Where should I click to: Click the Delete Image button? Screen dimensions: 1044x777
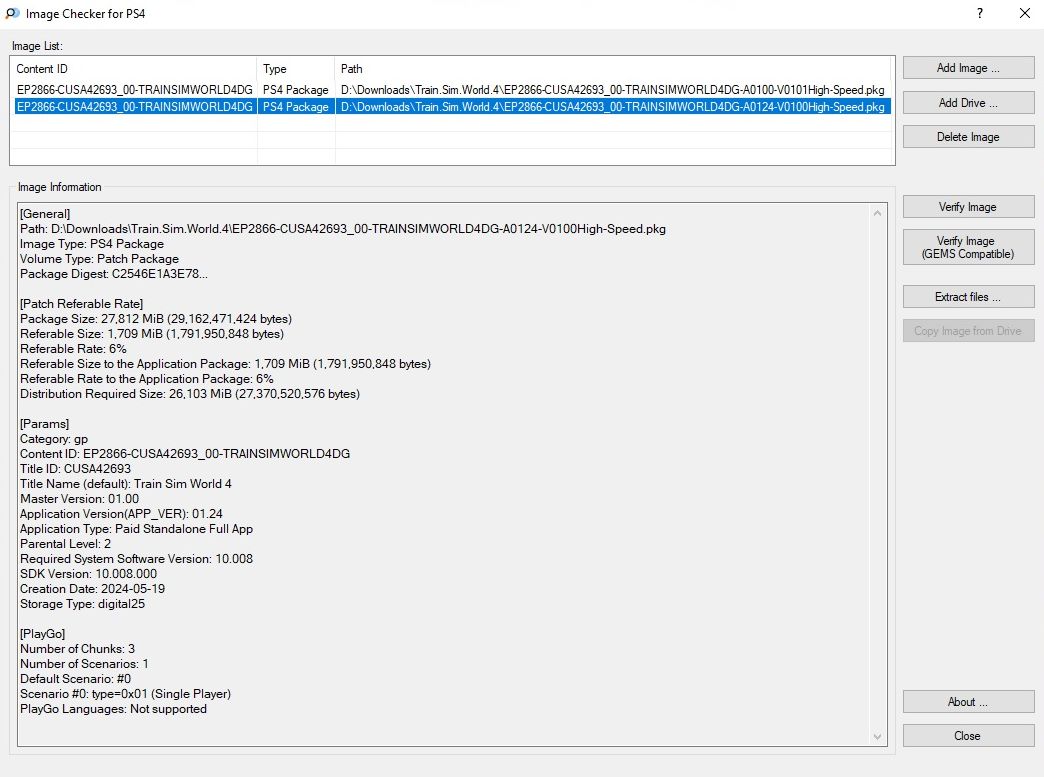[x=968, y=136]
